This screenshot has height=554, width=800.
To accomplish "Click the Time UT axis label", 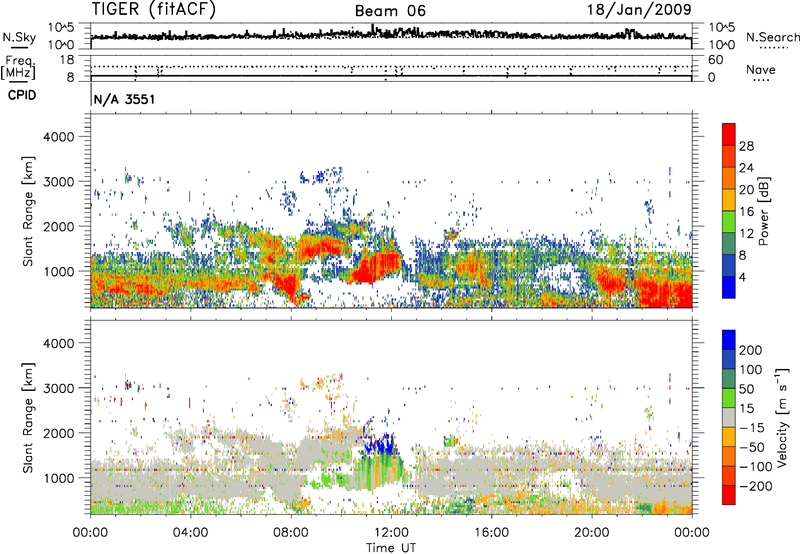I will click(391, 547).
